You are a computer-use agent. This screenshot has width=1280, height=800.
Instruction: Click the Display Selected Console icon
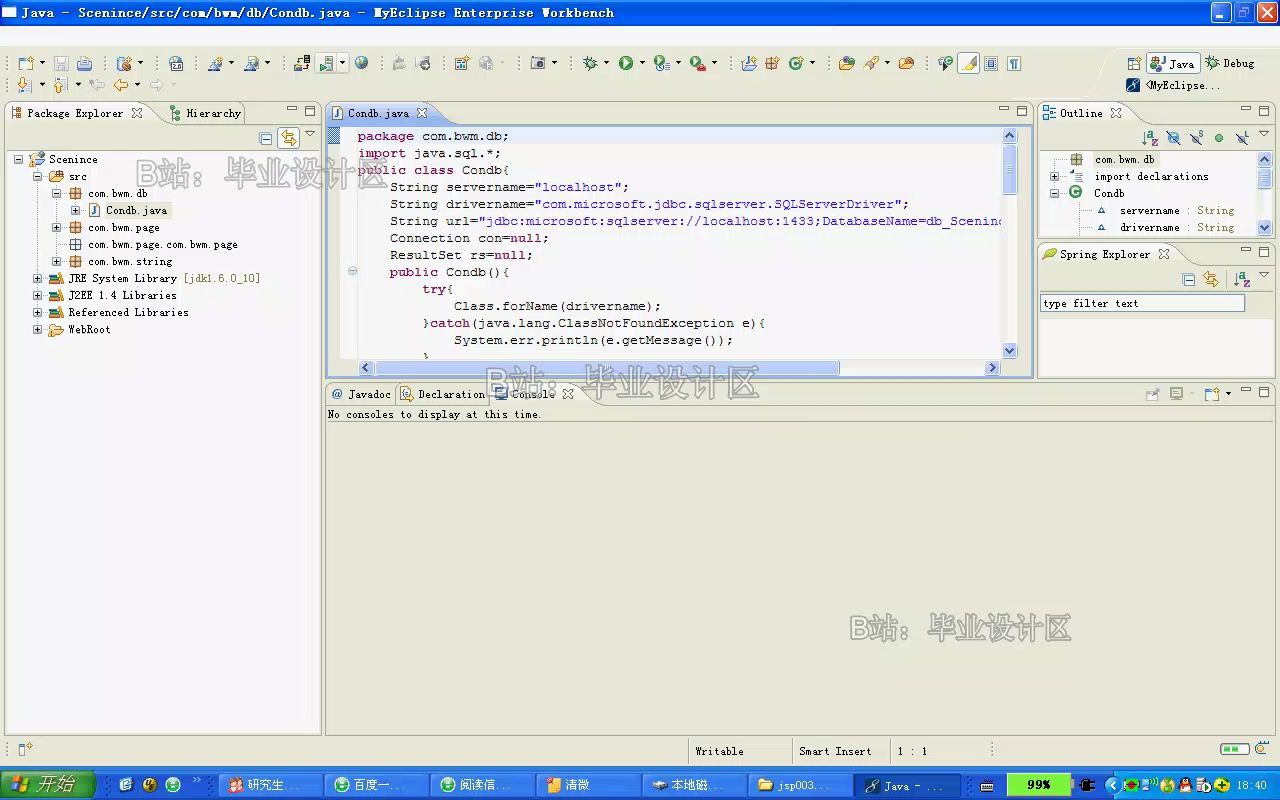pos(1176,394)
